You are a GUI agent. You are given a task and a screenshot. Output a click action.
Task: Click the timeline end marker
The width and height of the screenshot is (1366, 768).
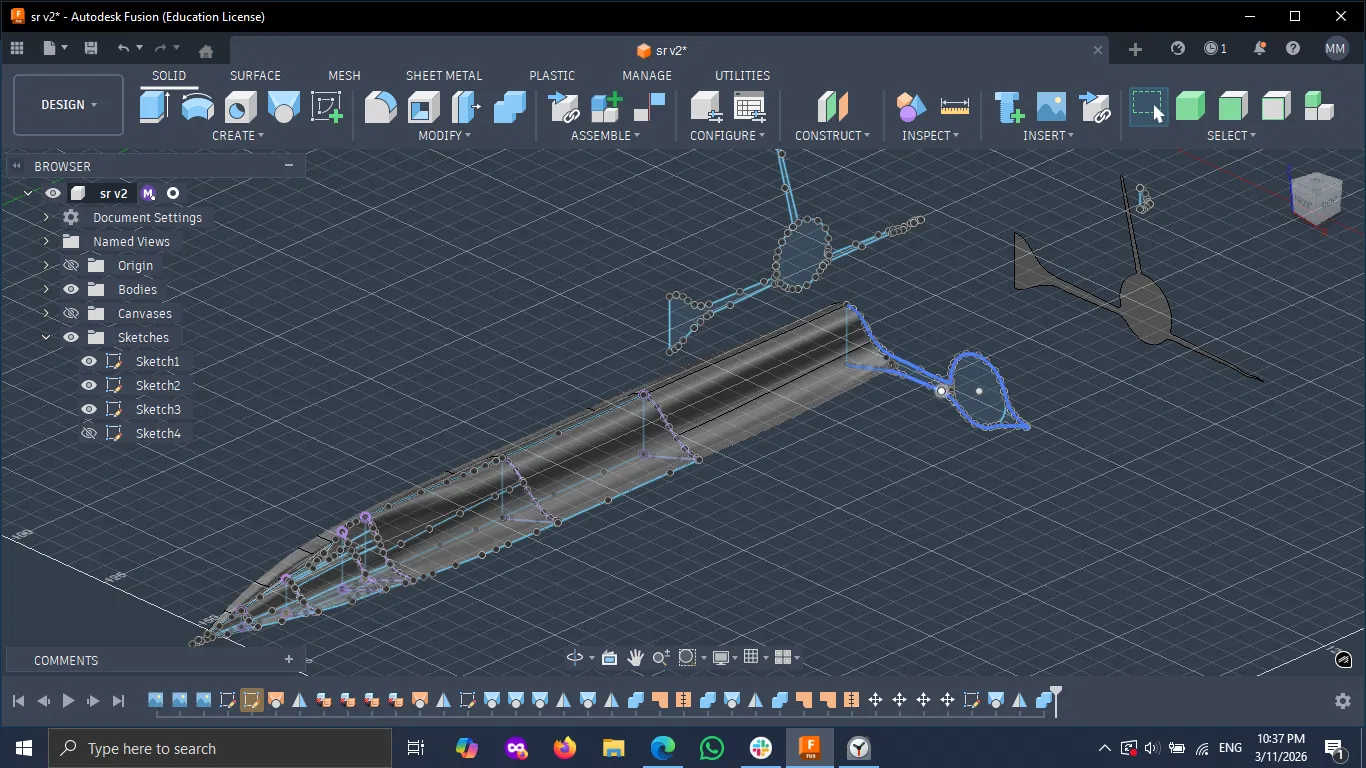(1055, 693)
